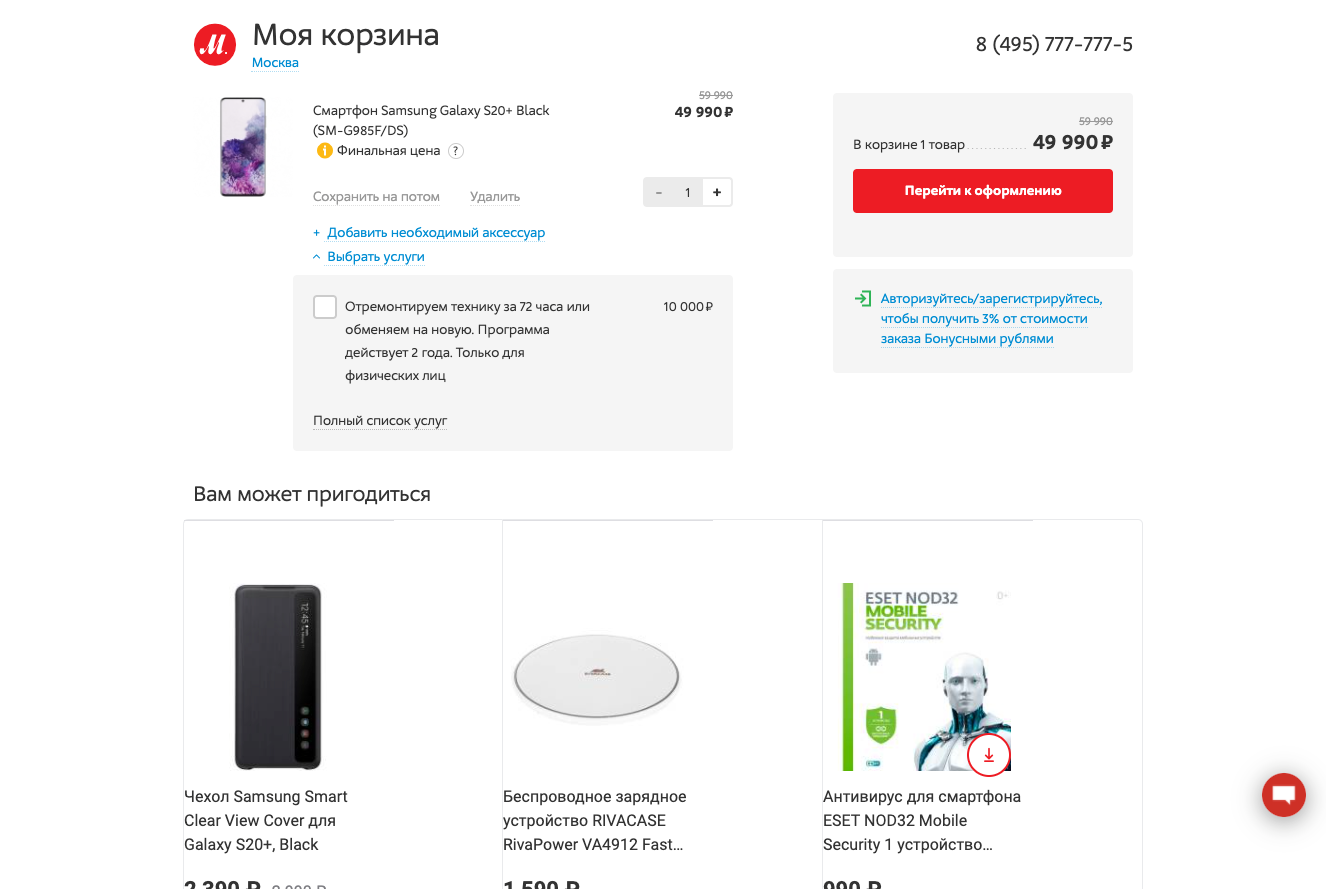Collapse the Выбрать услуги section

coord(375,257)
